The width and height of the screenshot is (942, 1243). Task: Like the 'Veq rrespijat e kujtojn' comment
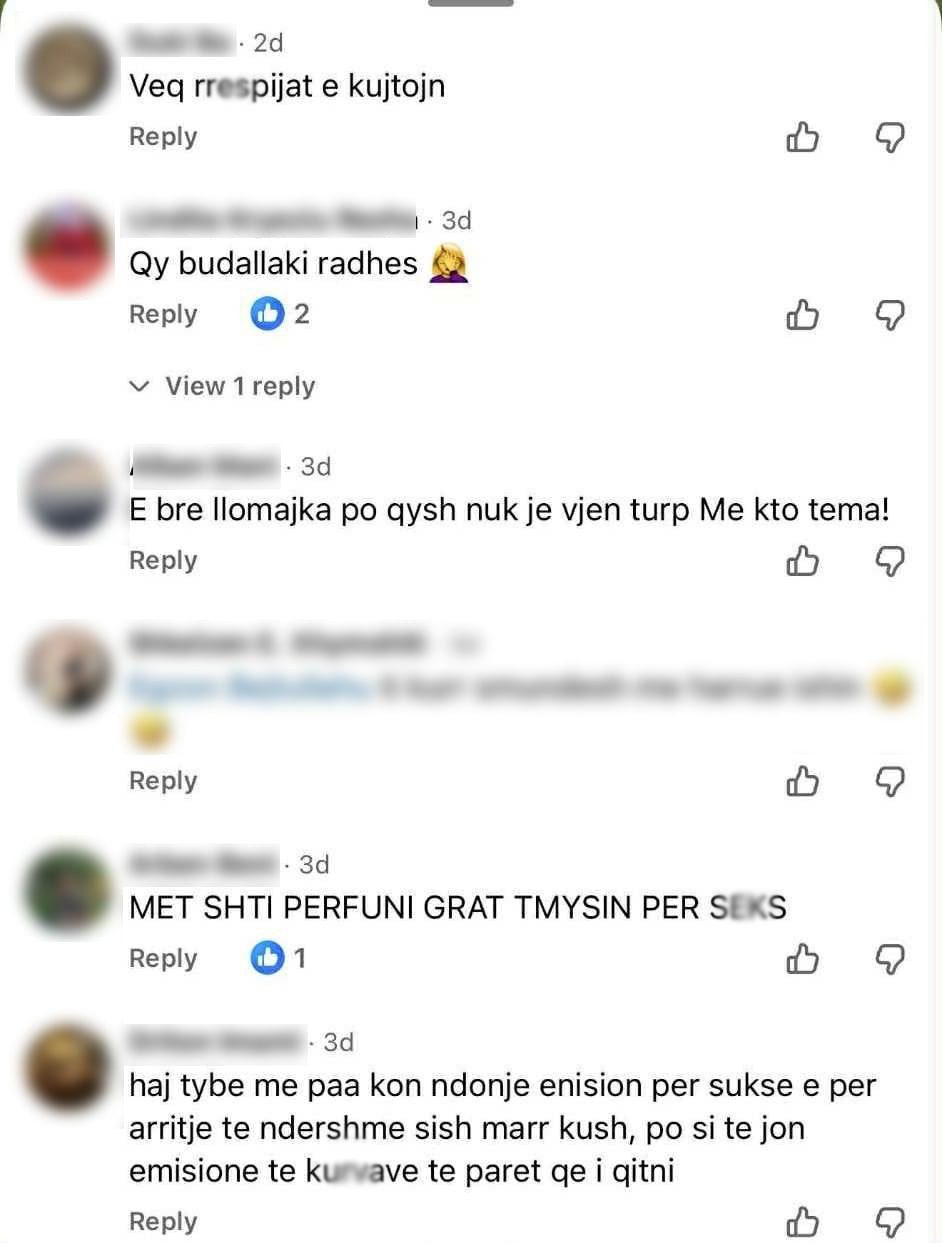(x=802, y=138)
